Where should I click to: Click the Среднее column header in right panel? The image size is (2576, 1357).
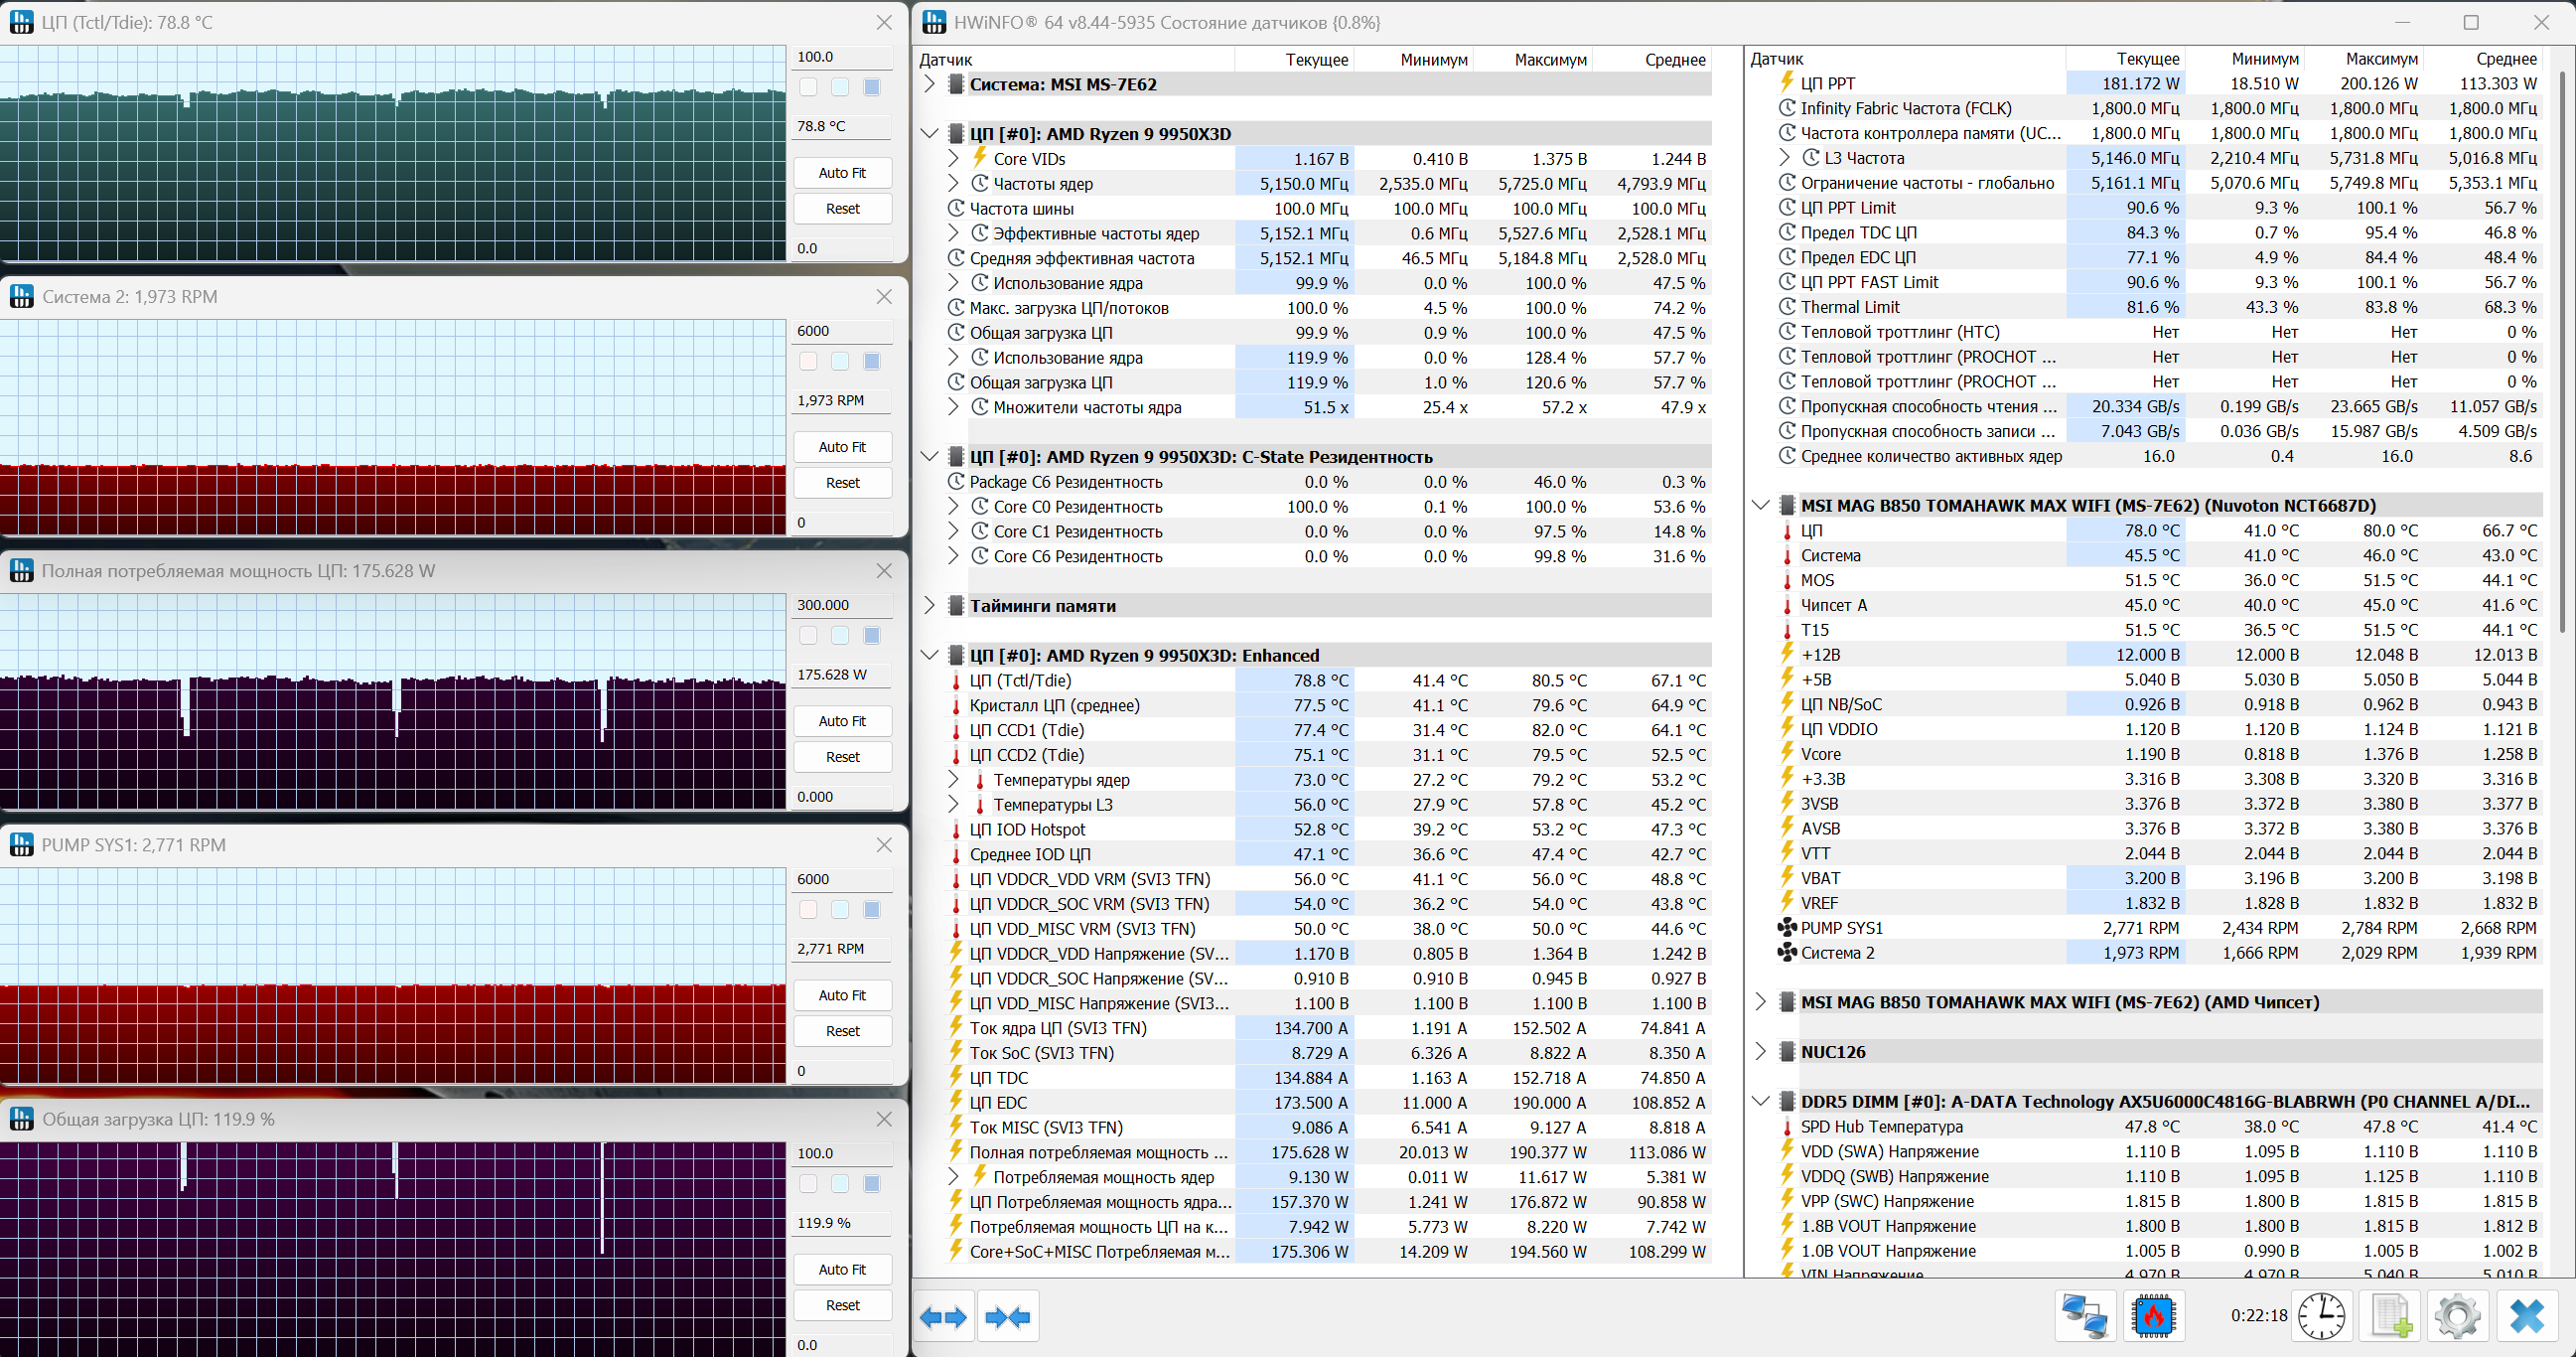click(x=2506, y=59)
